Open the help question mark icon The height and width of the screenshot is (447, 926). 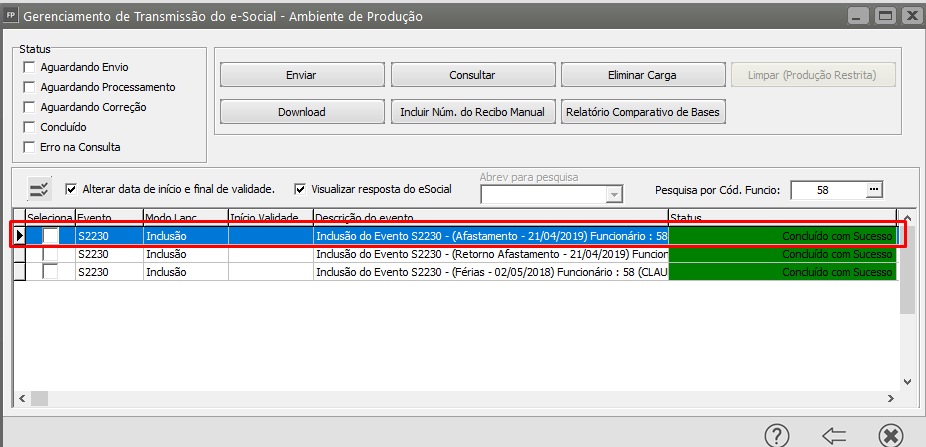tap(777, 436)
